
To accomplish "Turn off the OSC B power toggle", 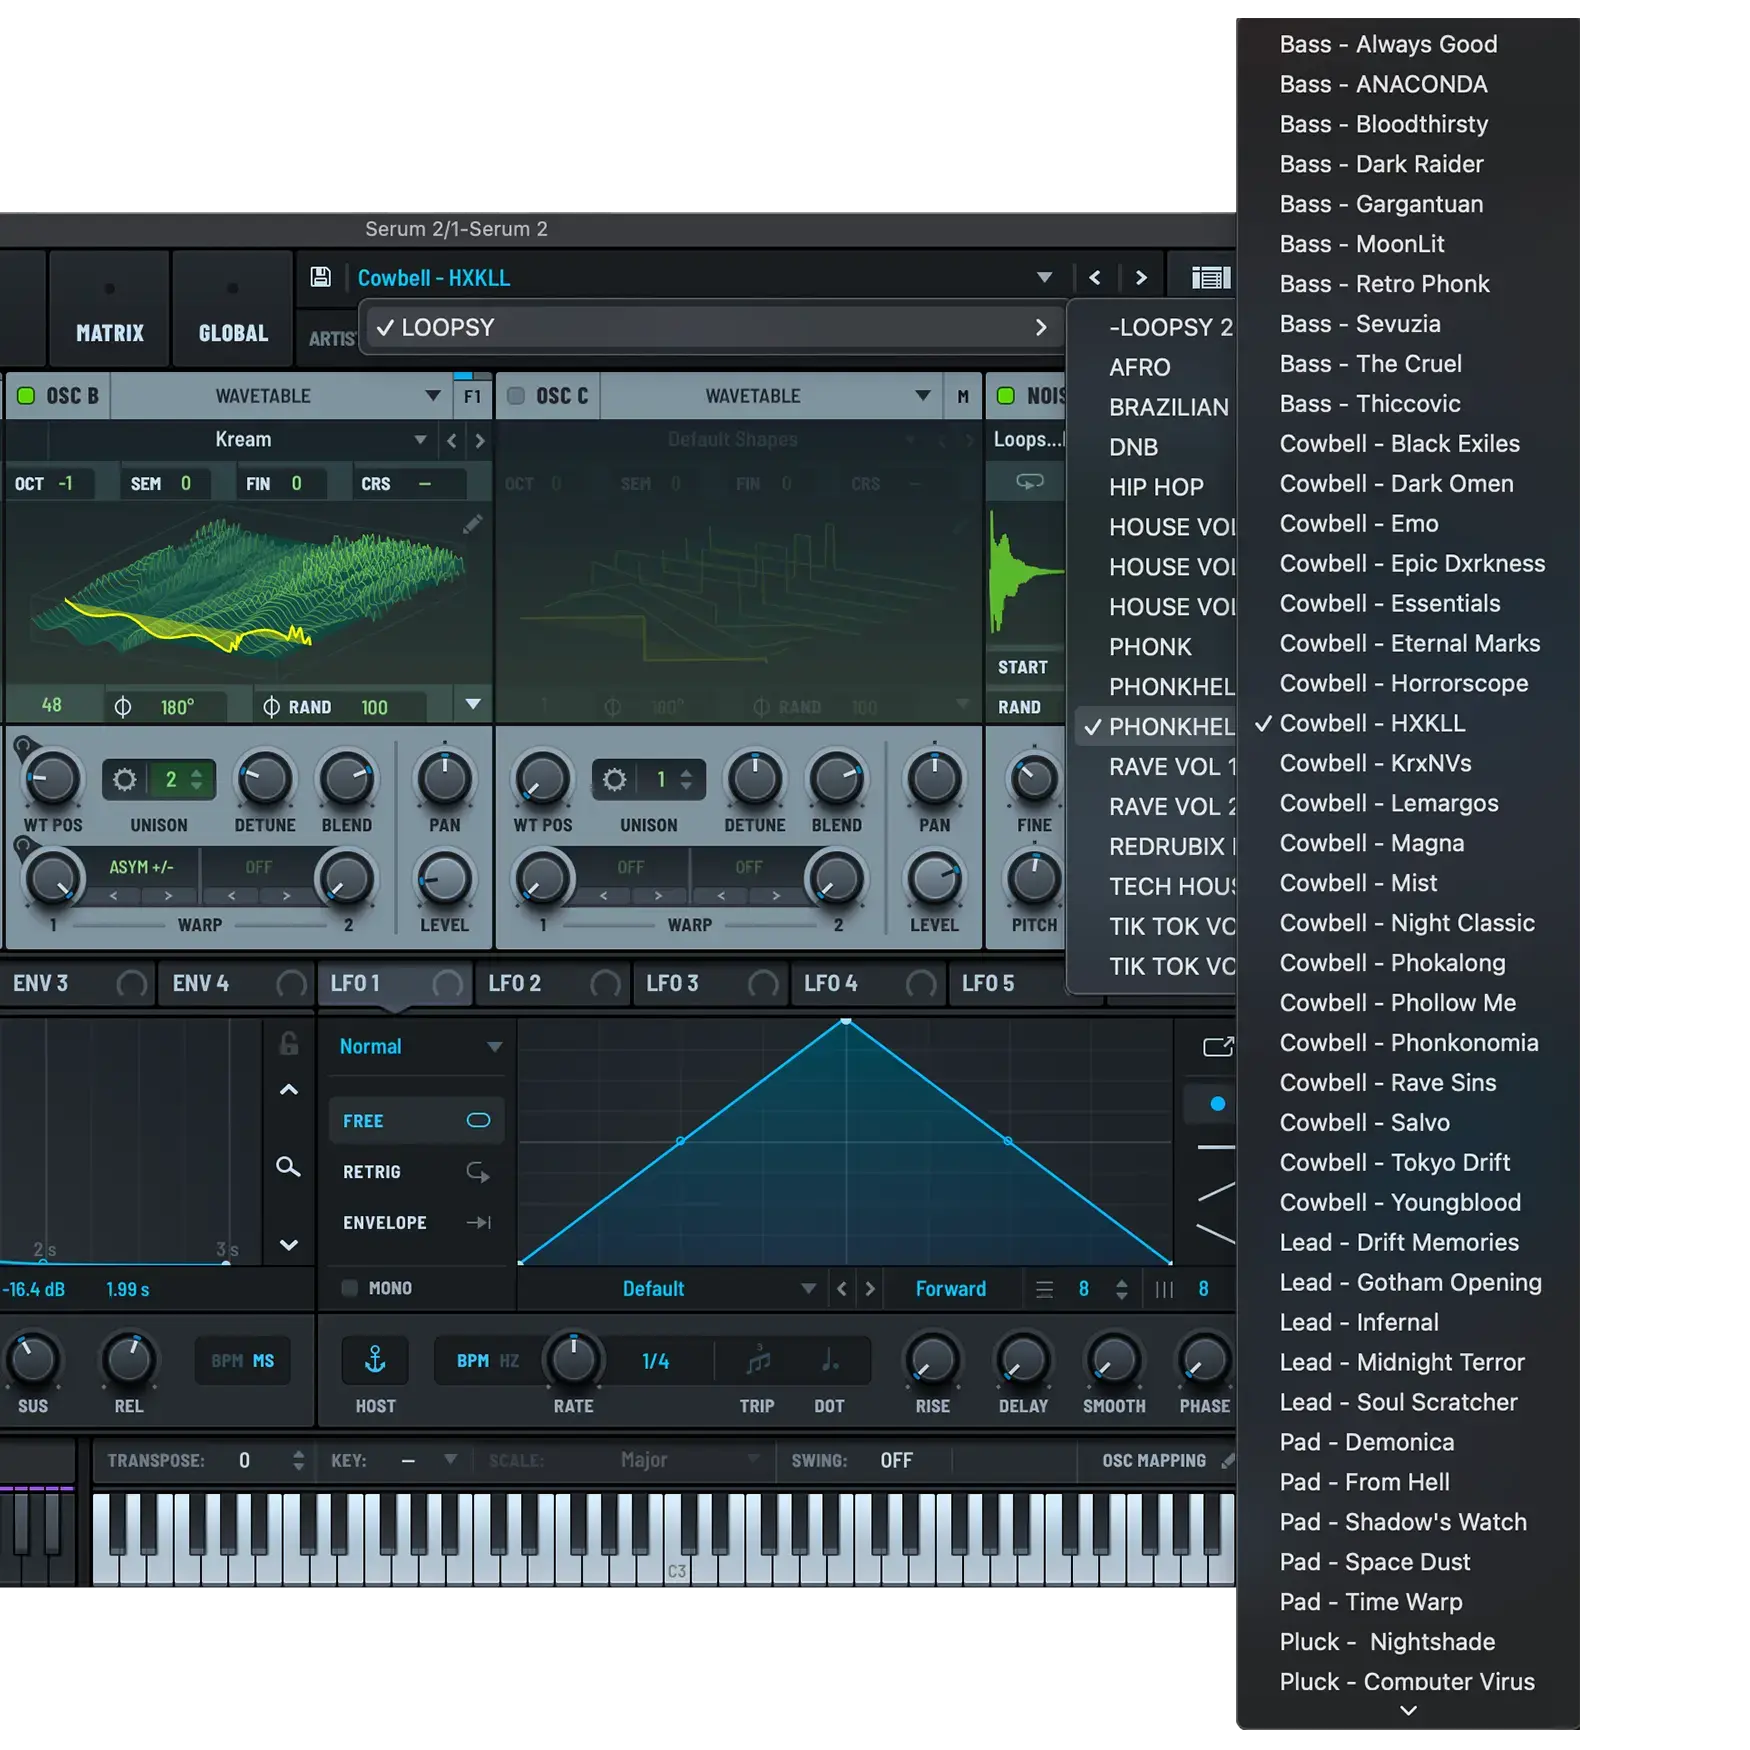I will (x=26, y=396).
